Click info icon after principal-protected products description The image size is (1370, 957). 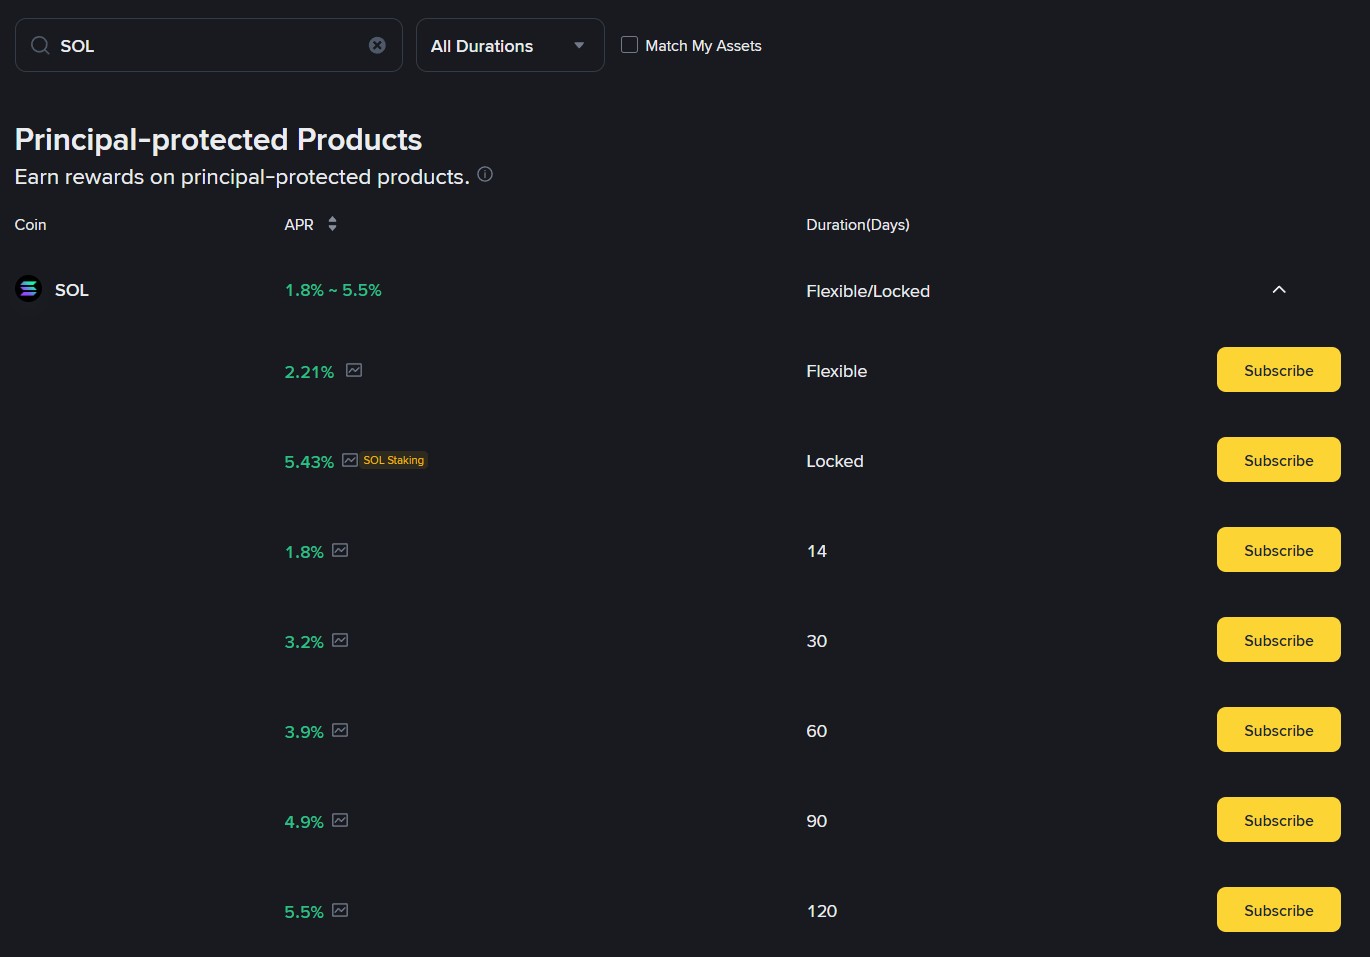(x=485, y=175)
